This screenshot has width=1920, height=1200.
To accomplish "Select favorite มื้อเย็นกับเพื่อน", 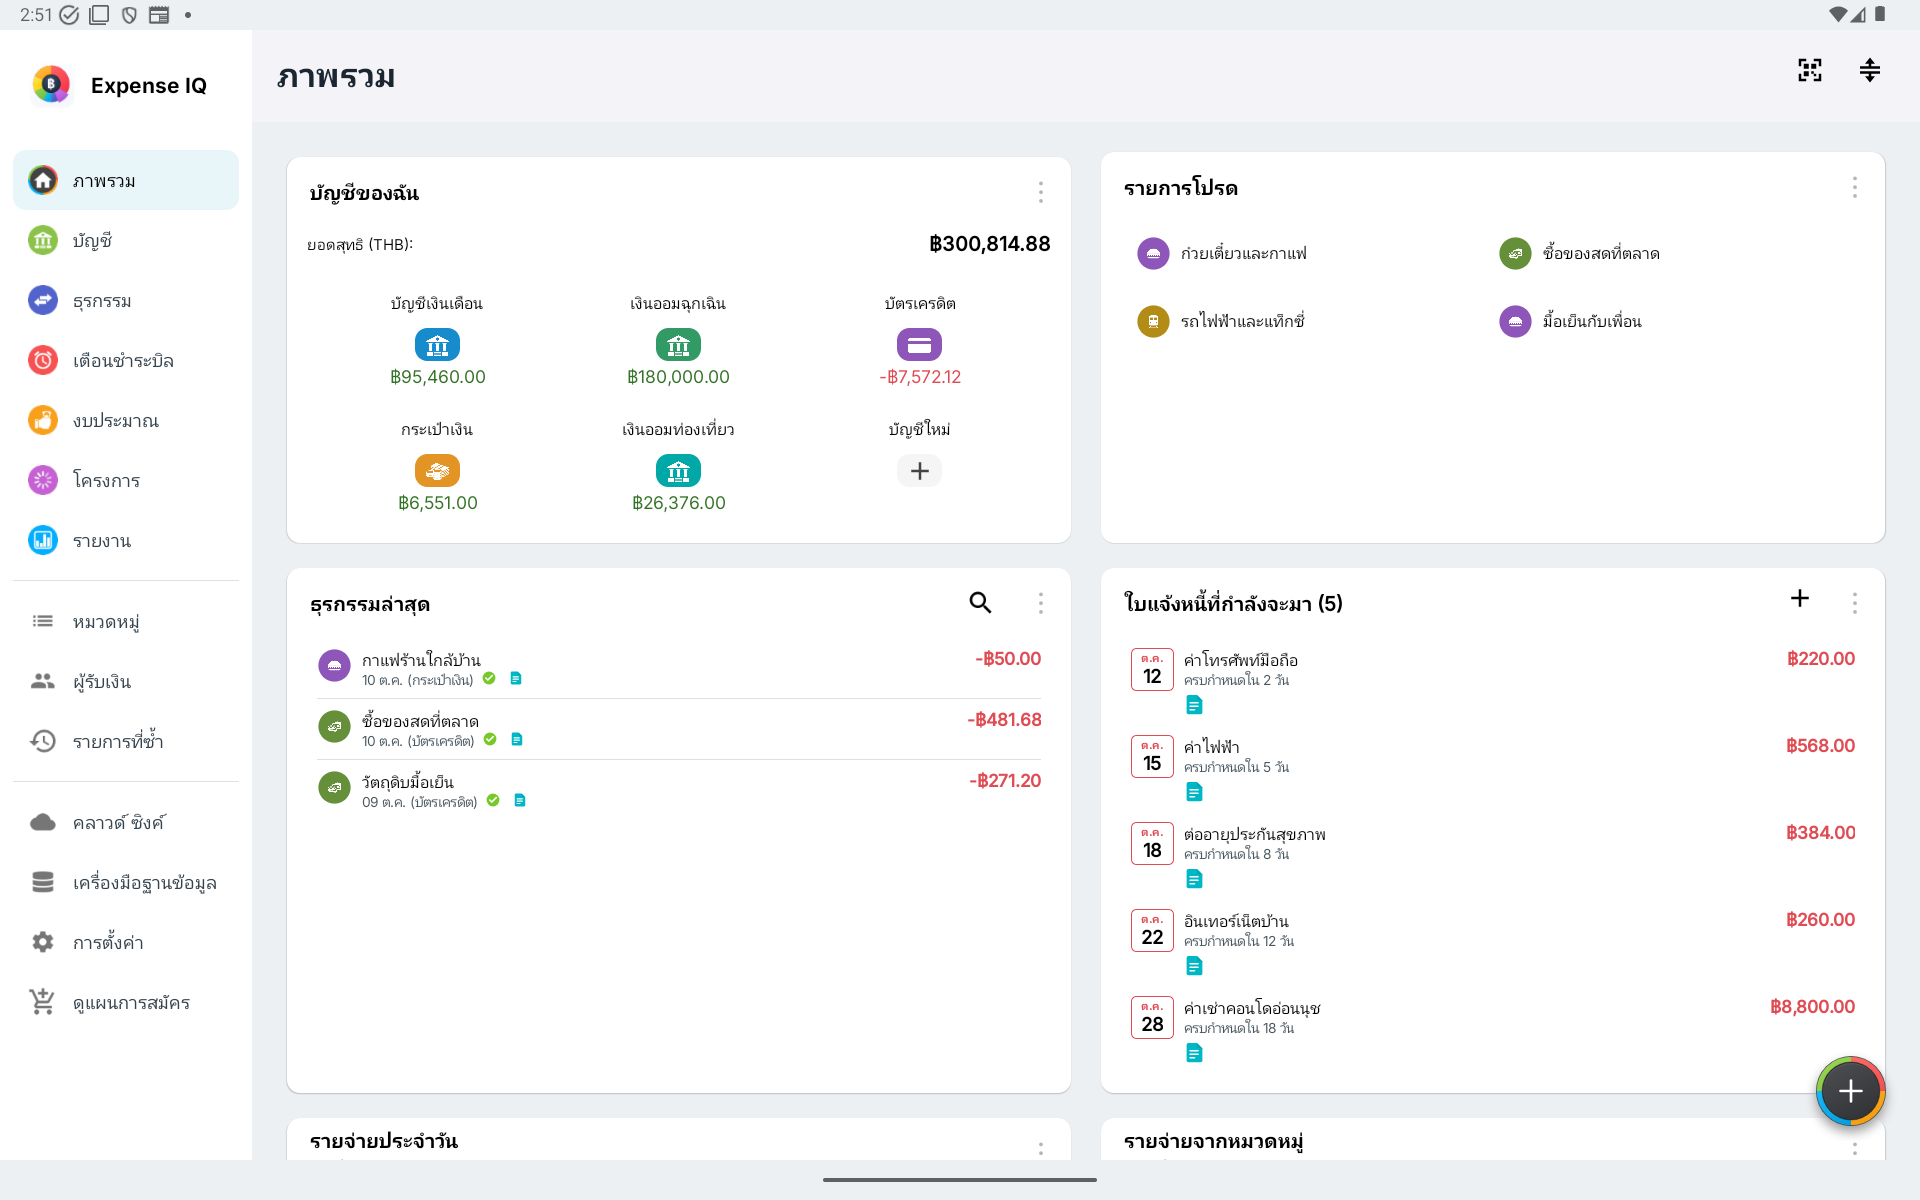I will (1571, 322).
